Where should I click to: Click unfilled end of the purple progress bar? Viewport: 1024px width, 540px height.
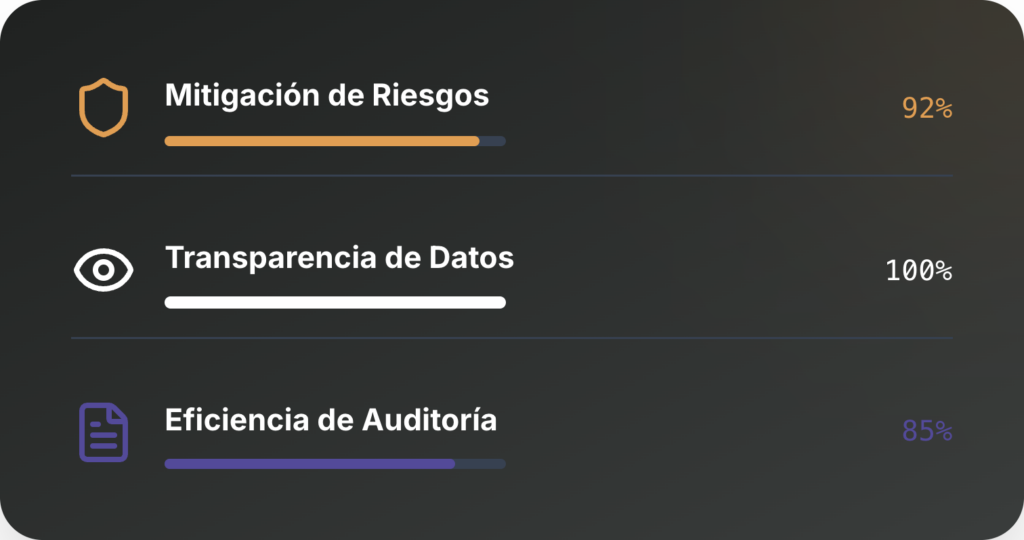(480, 464)
